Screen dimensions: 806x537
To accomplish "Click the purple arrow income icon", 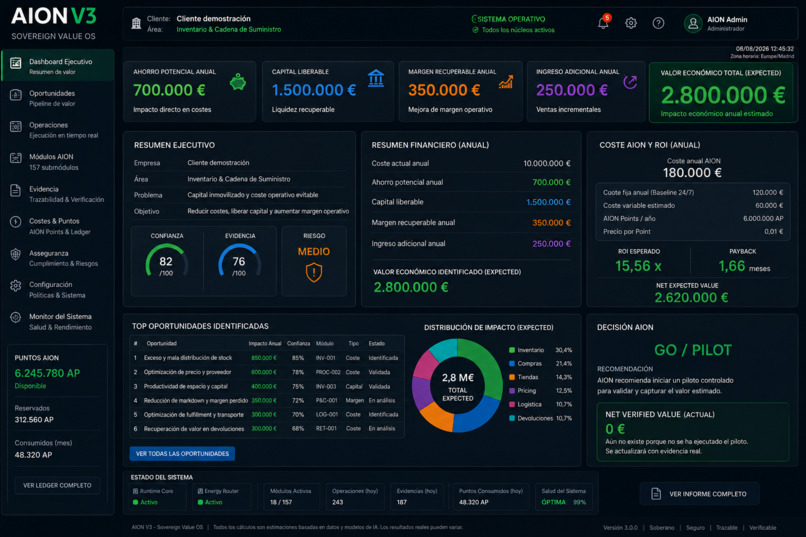I will (x=630, y=82).
